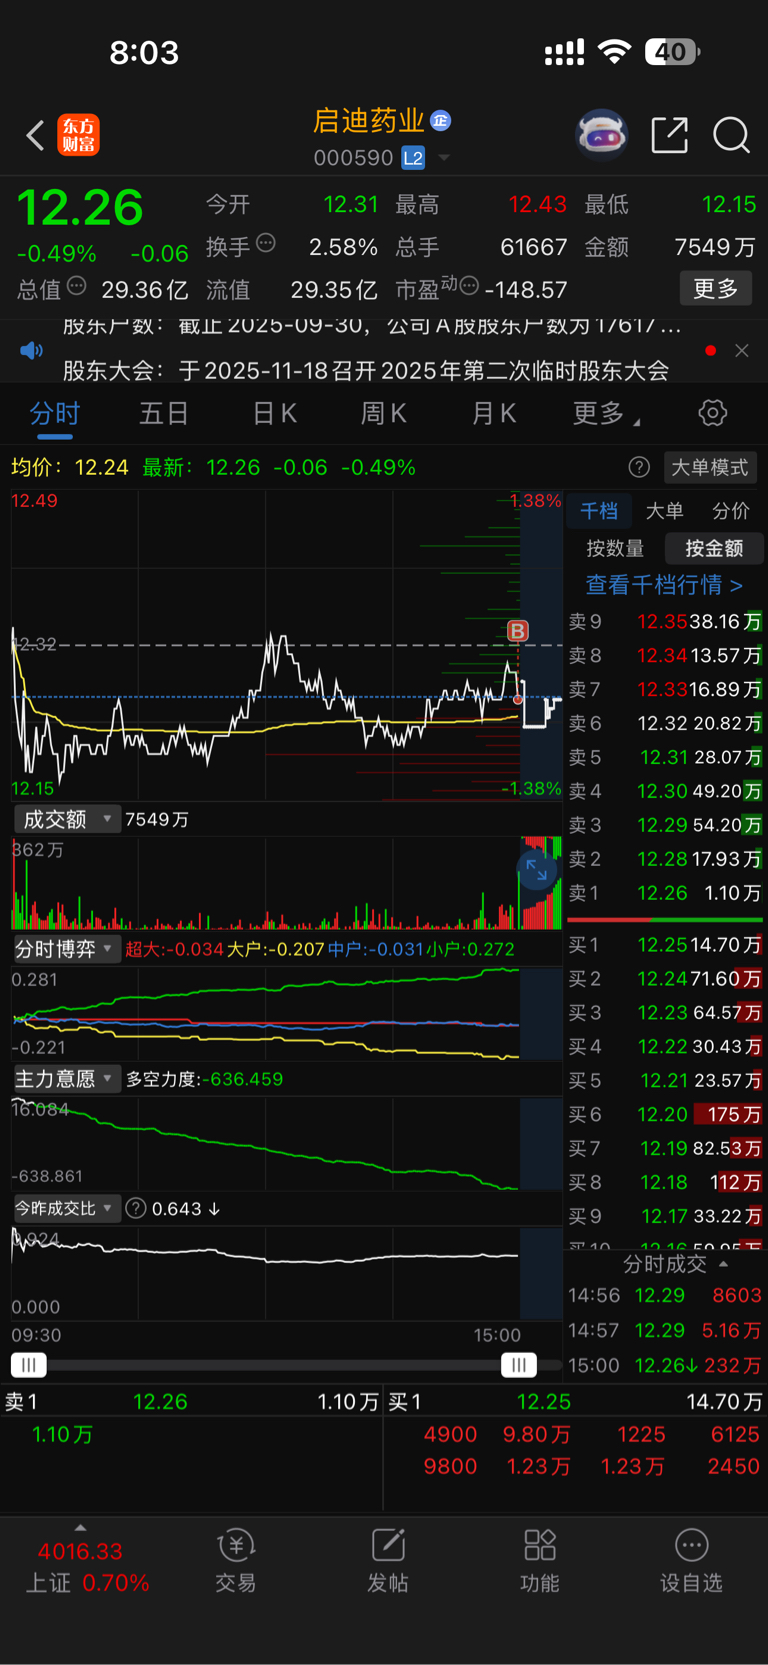
Task: Collapse the 分时成交 panel arrow
Action: pyautogui.click(x=723, y=1264)
